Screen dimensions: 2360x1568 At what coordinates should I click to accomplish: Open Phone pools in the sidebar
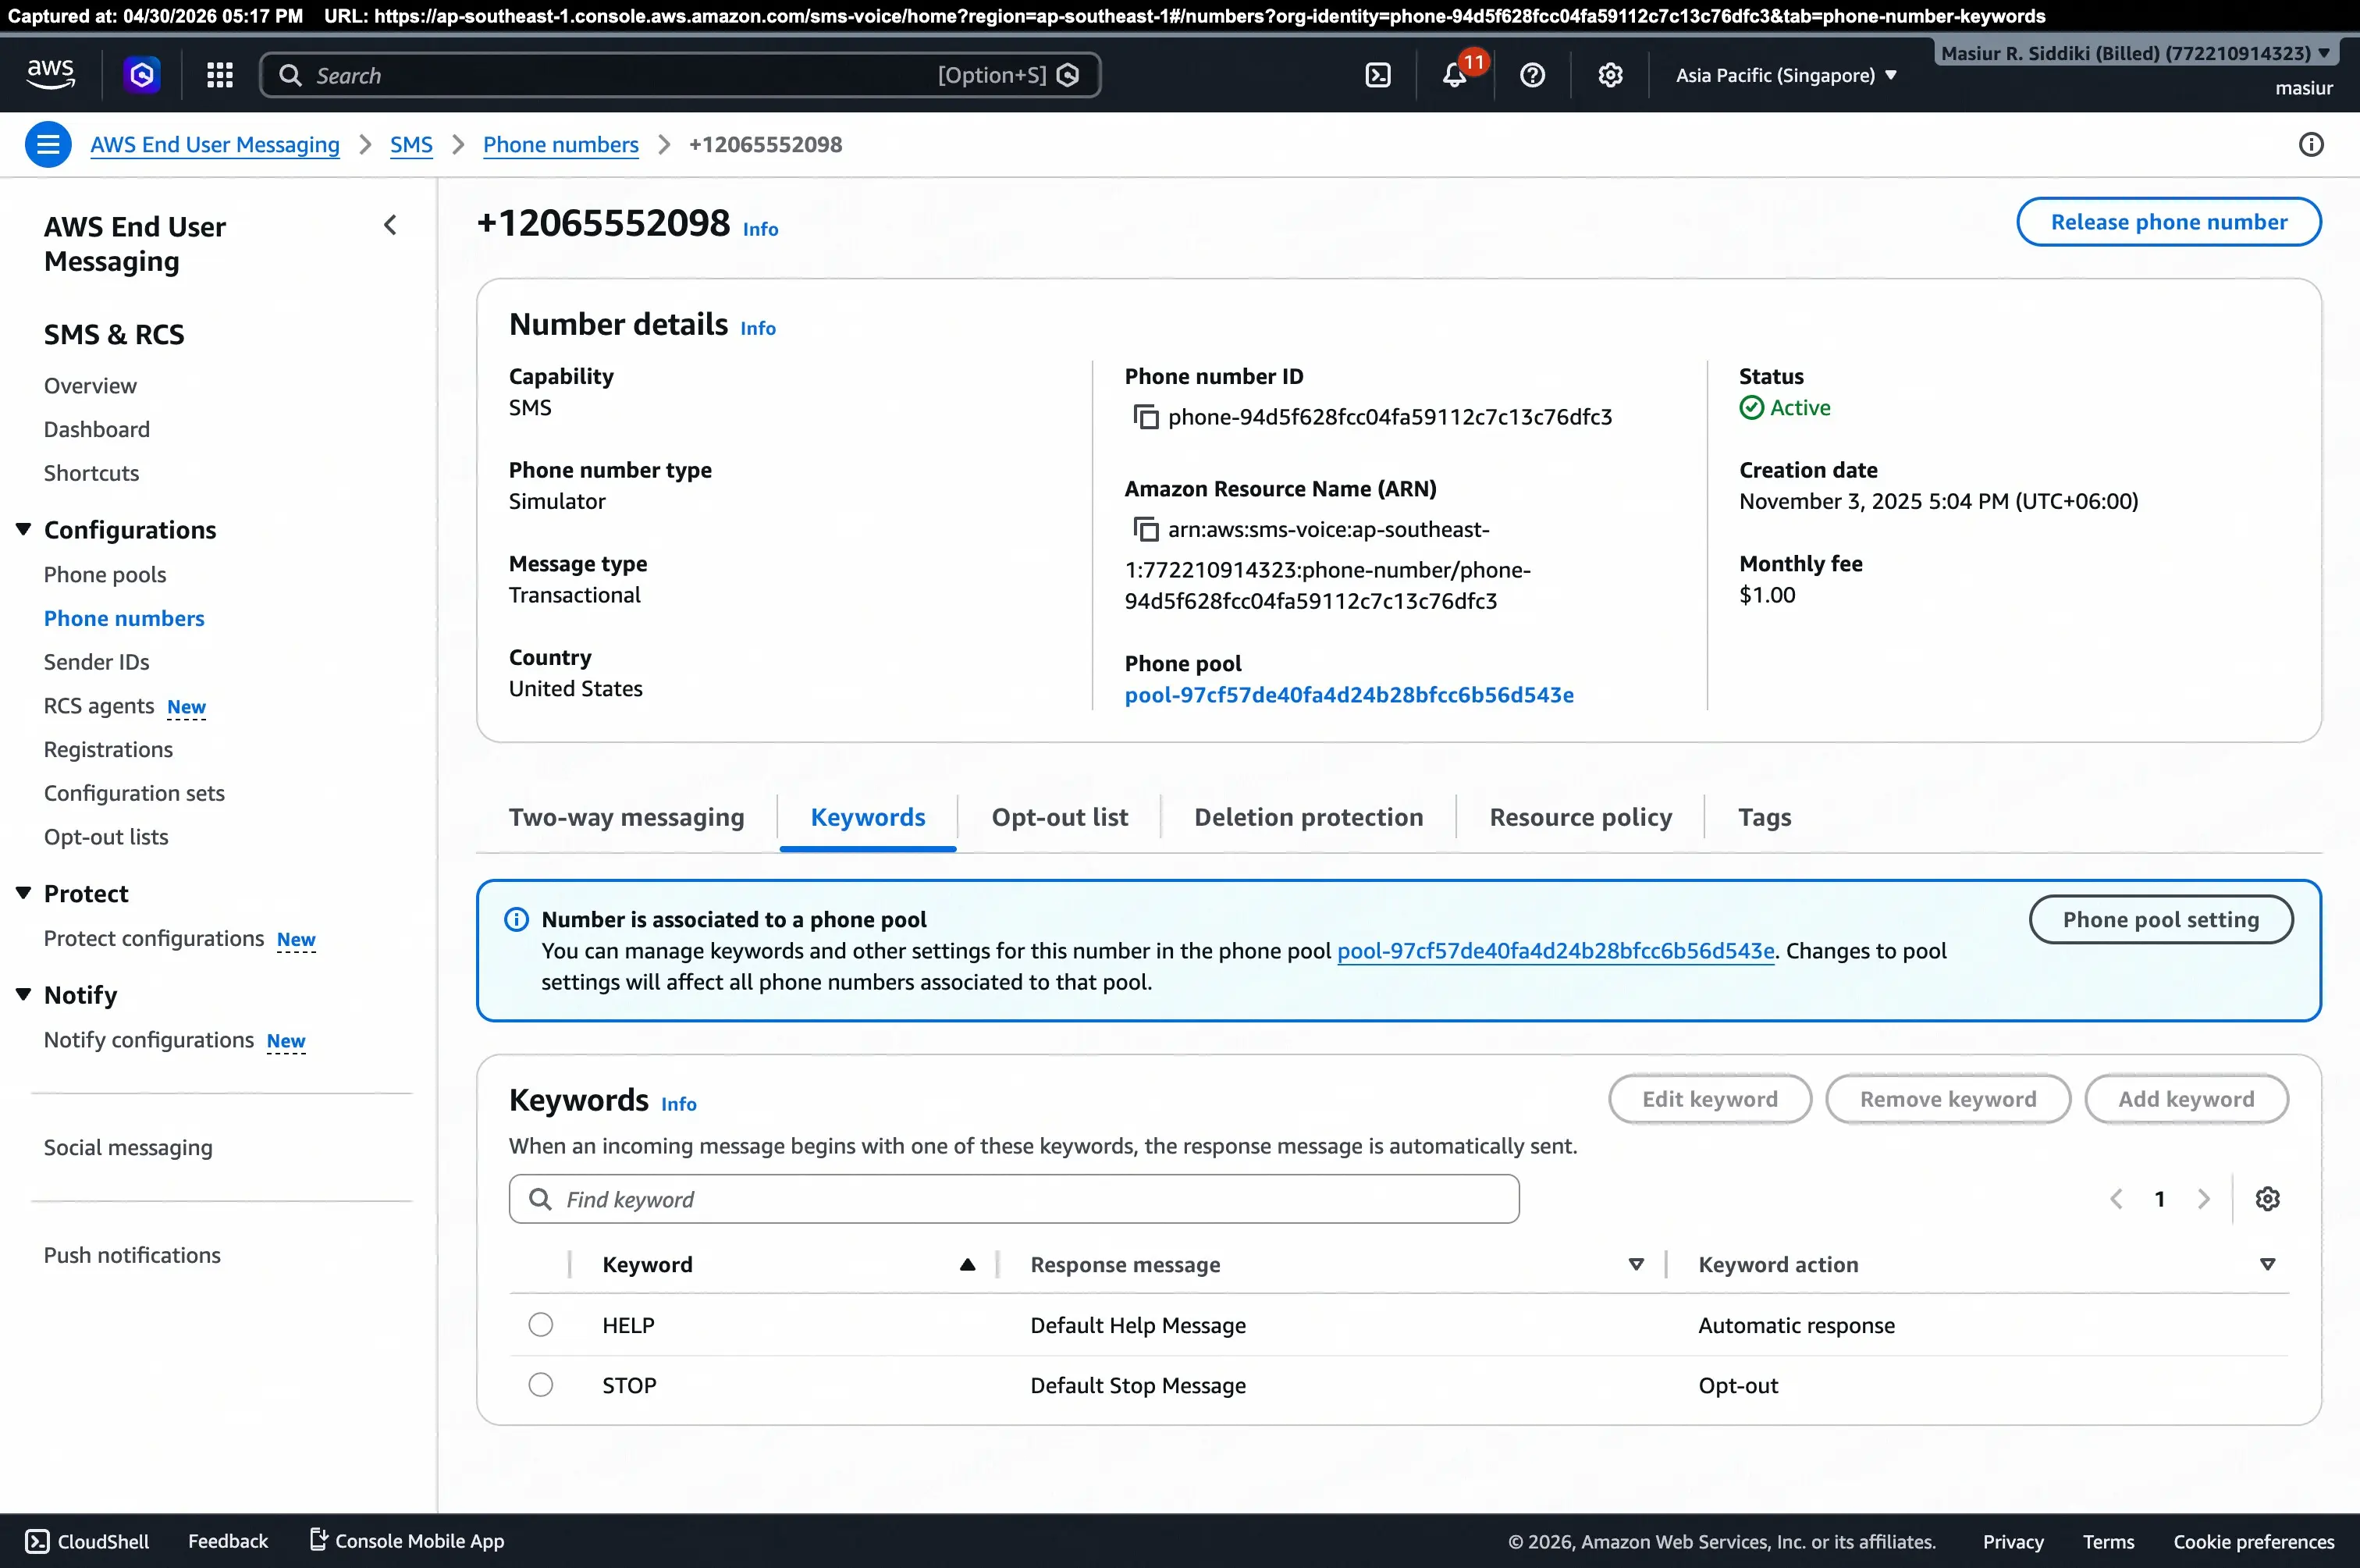click(x=105, y=575)
